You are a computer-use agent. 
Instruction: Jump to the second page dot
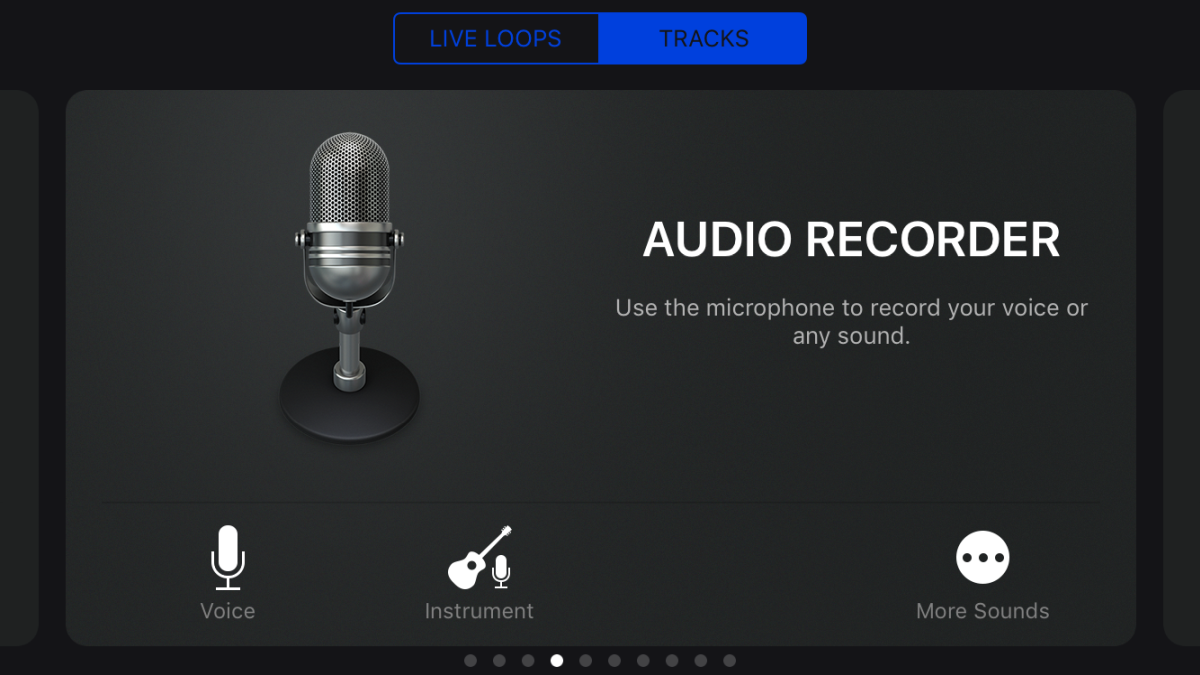(499, 660)
